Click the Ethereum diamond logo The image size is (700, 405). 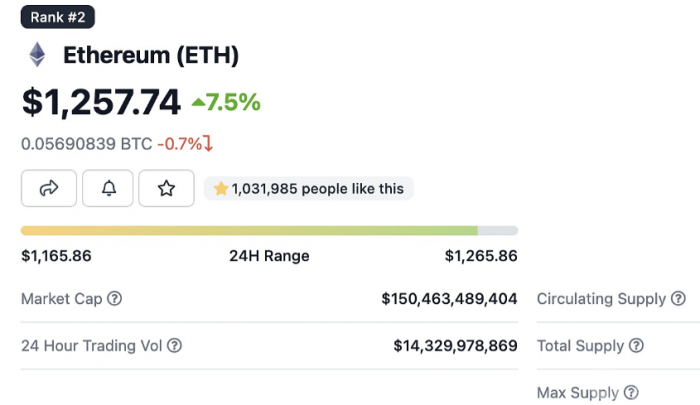tap(38, 55)
